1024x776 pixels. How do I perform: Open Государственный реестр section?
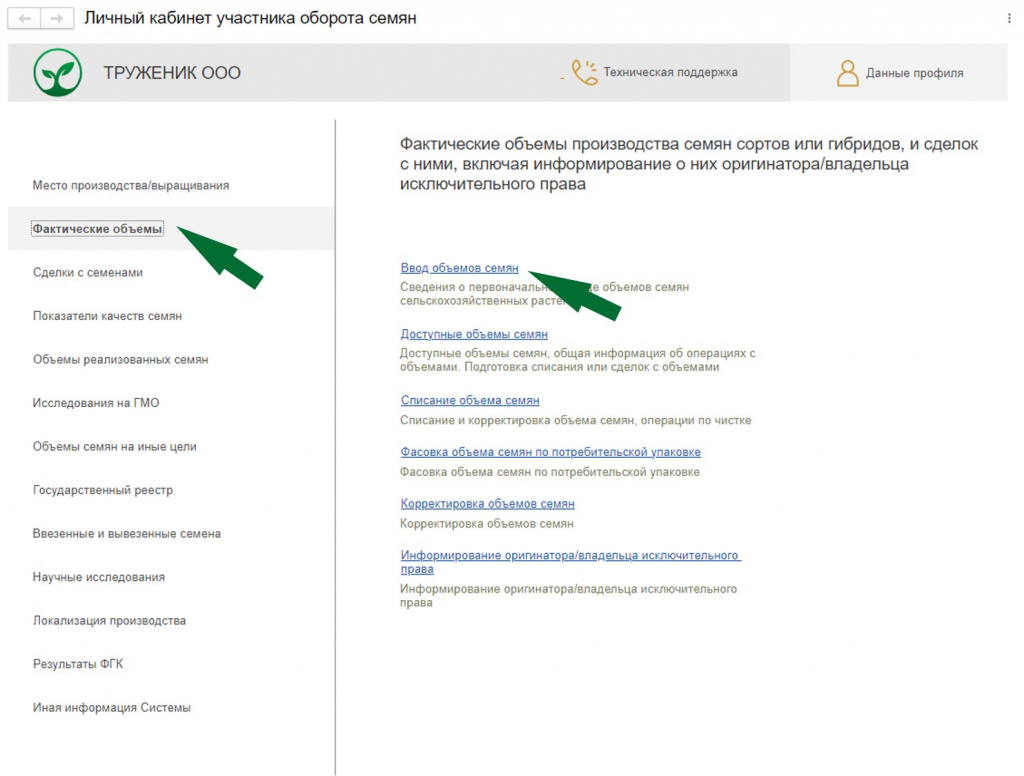103,490
